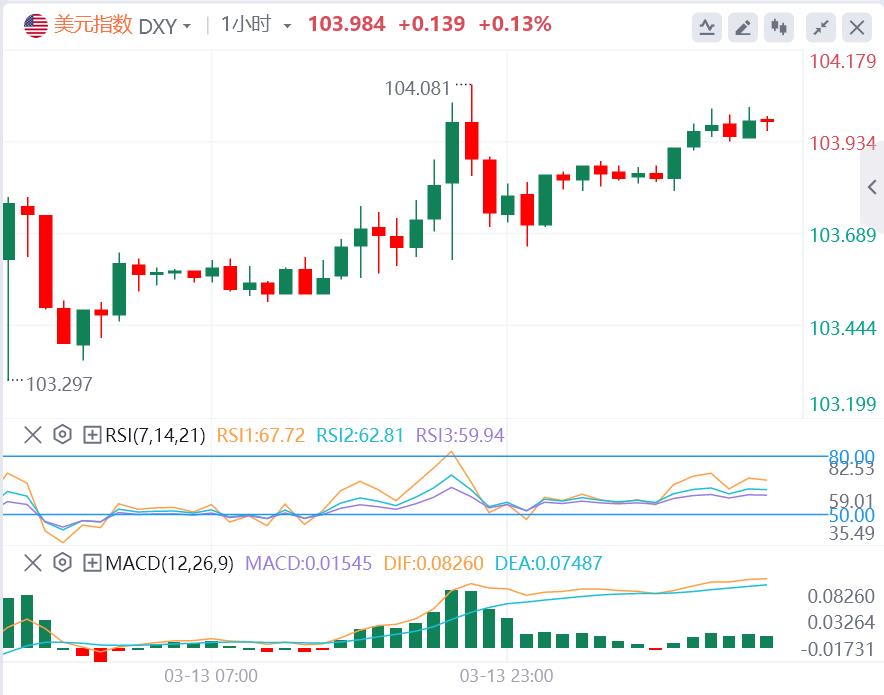
Task: Open RSI indicator settings hexagon icon
Action: pyautogui.click(x=62, y=435)
